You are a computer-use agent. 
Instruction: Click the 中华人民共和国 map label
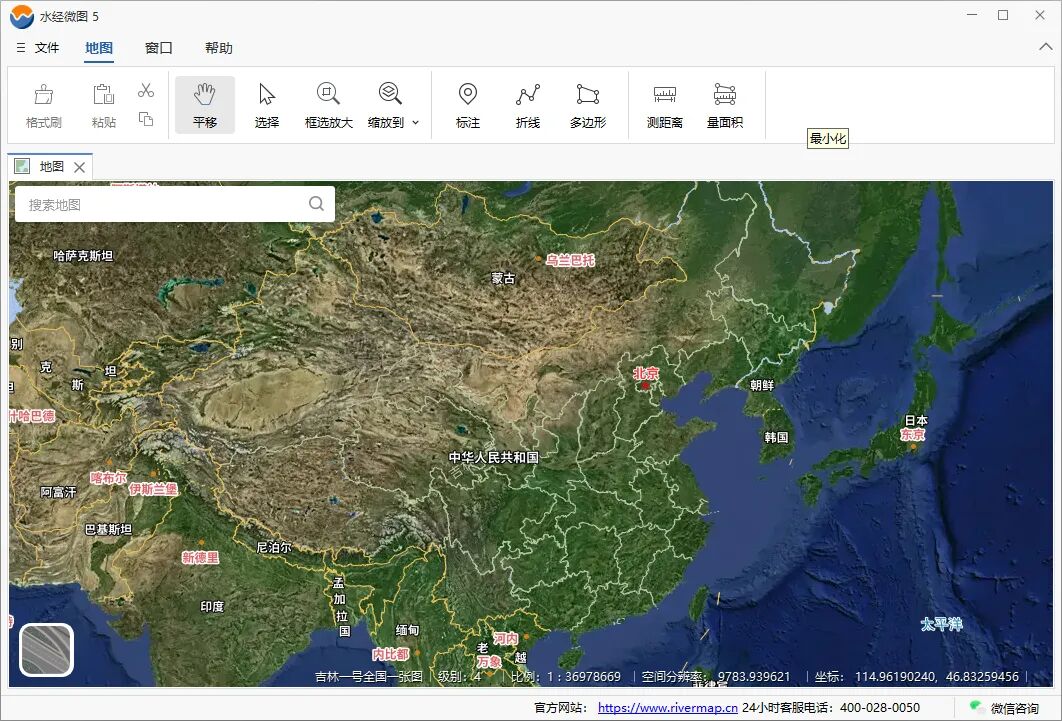point(494,457)
